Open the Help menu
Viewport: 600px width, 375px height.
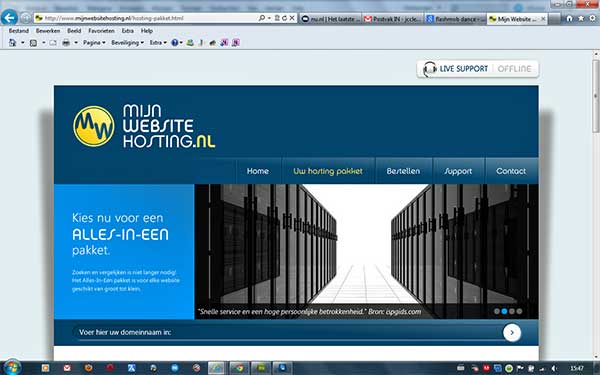(x=147, y=31)
